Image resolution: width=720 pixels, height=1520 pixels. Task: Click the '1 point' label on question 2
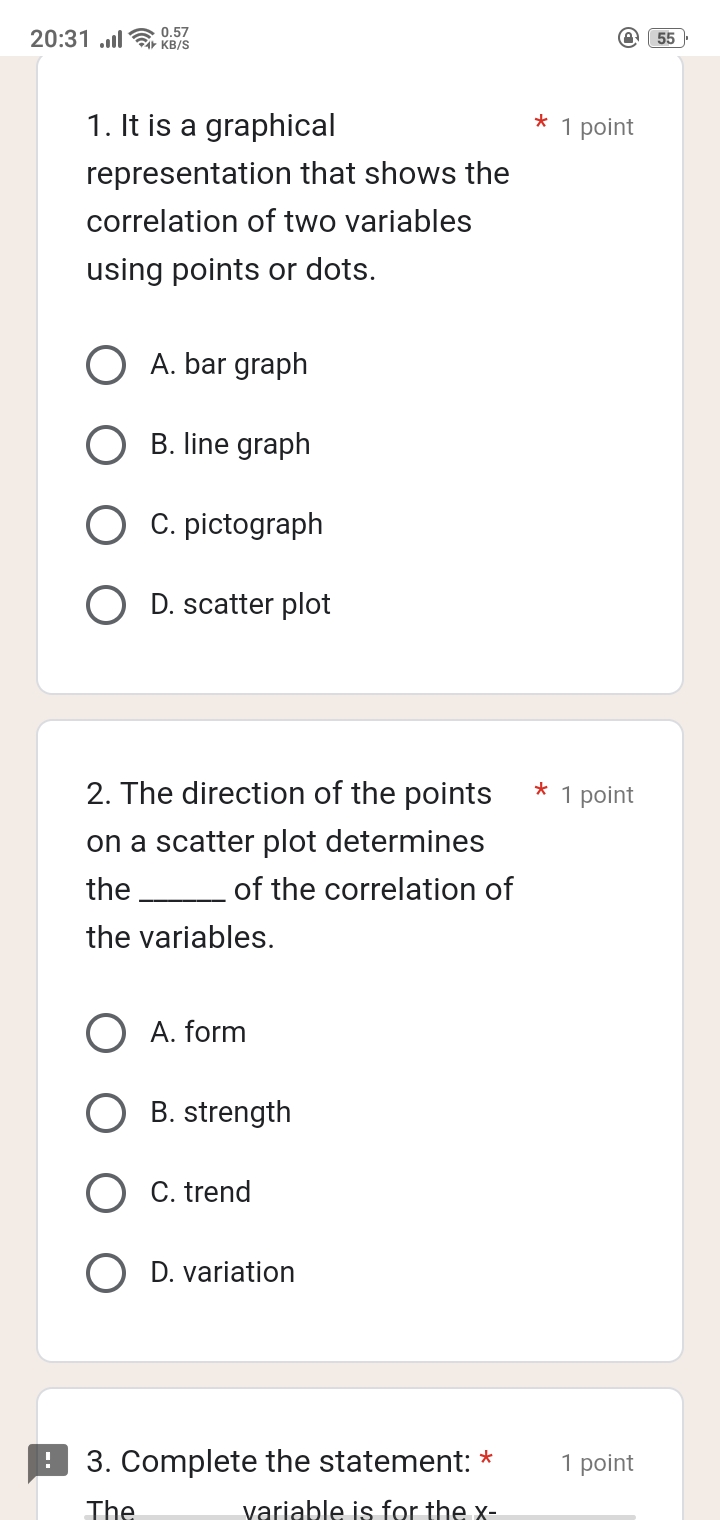point(597,794)
